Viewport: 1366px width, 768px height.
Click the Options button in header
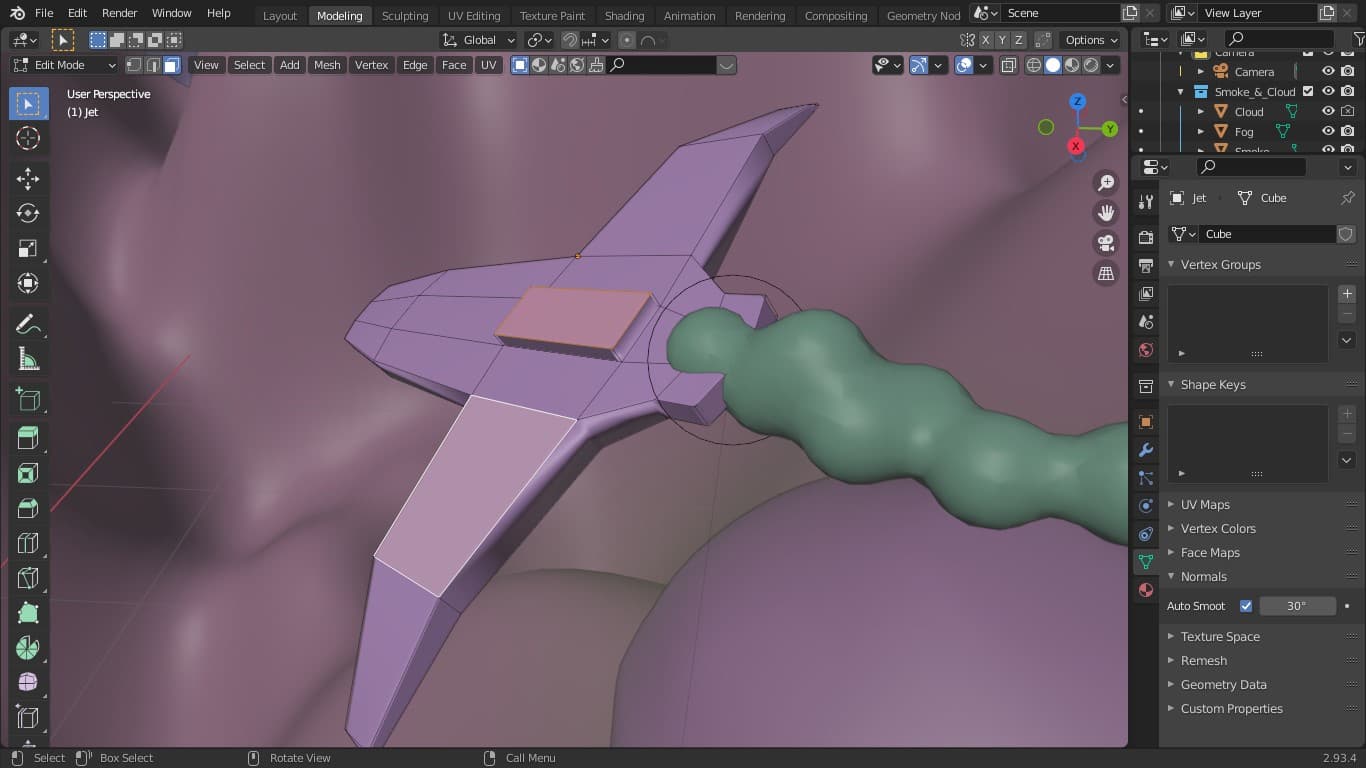point(1091,40)
